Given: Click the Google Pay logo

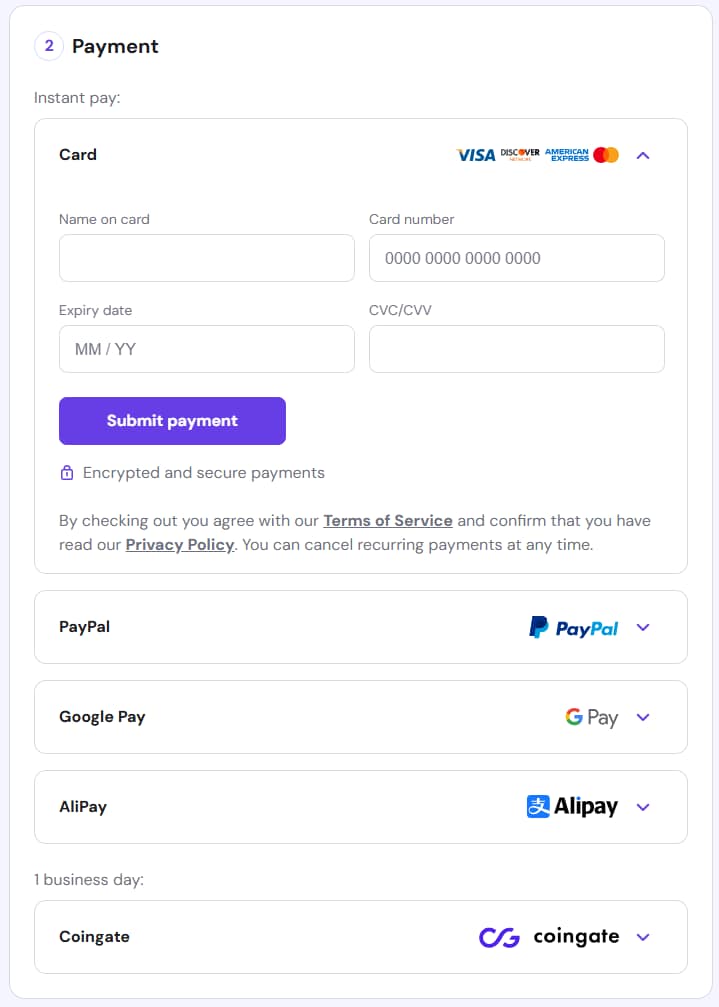Looking at the screenshot, I should coord(589,717).
